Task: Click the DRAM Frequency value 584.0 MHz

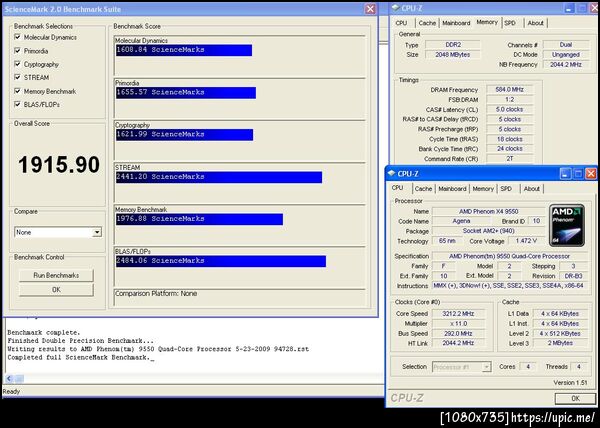Action: [x=509, y=90]
